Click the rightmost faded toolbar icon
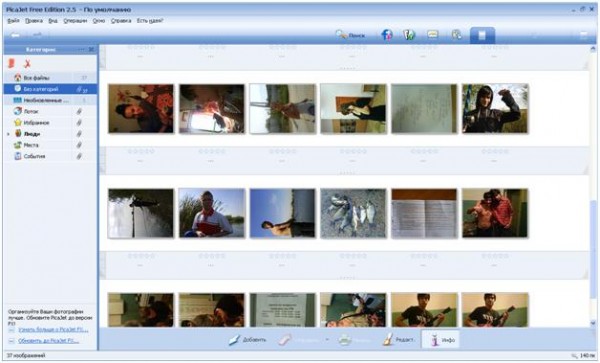This screenshot has width=600, height=363. pos(584,36)
